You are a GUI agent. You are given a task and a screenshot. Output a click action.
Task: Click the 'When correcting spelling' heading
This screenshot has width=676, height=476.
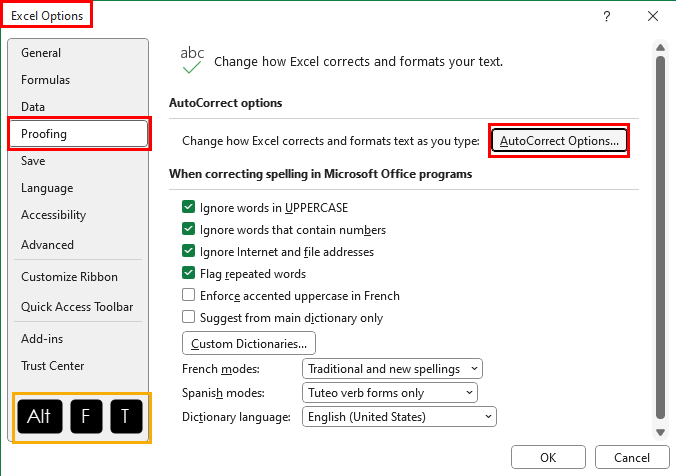[x=320, y=174]
